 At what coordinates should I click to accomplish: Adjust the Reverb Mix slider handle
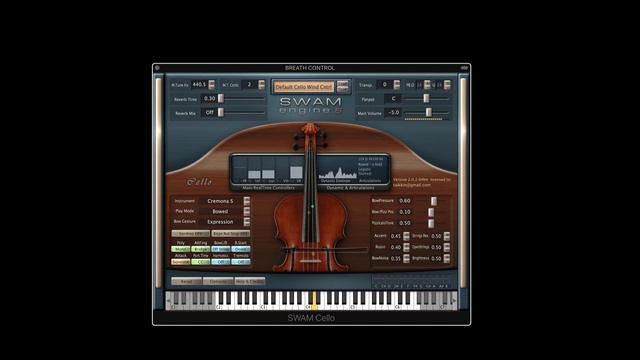click(x=221, y=112)
